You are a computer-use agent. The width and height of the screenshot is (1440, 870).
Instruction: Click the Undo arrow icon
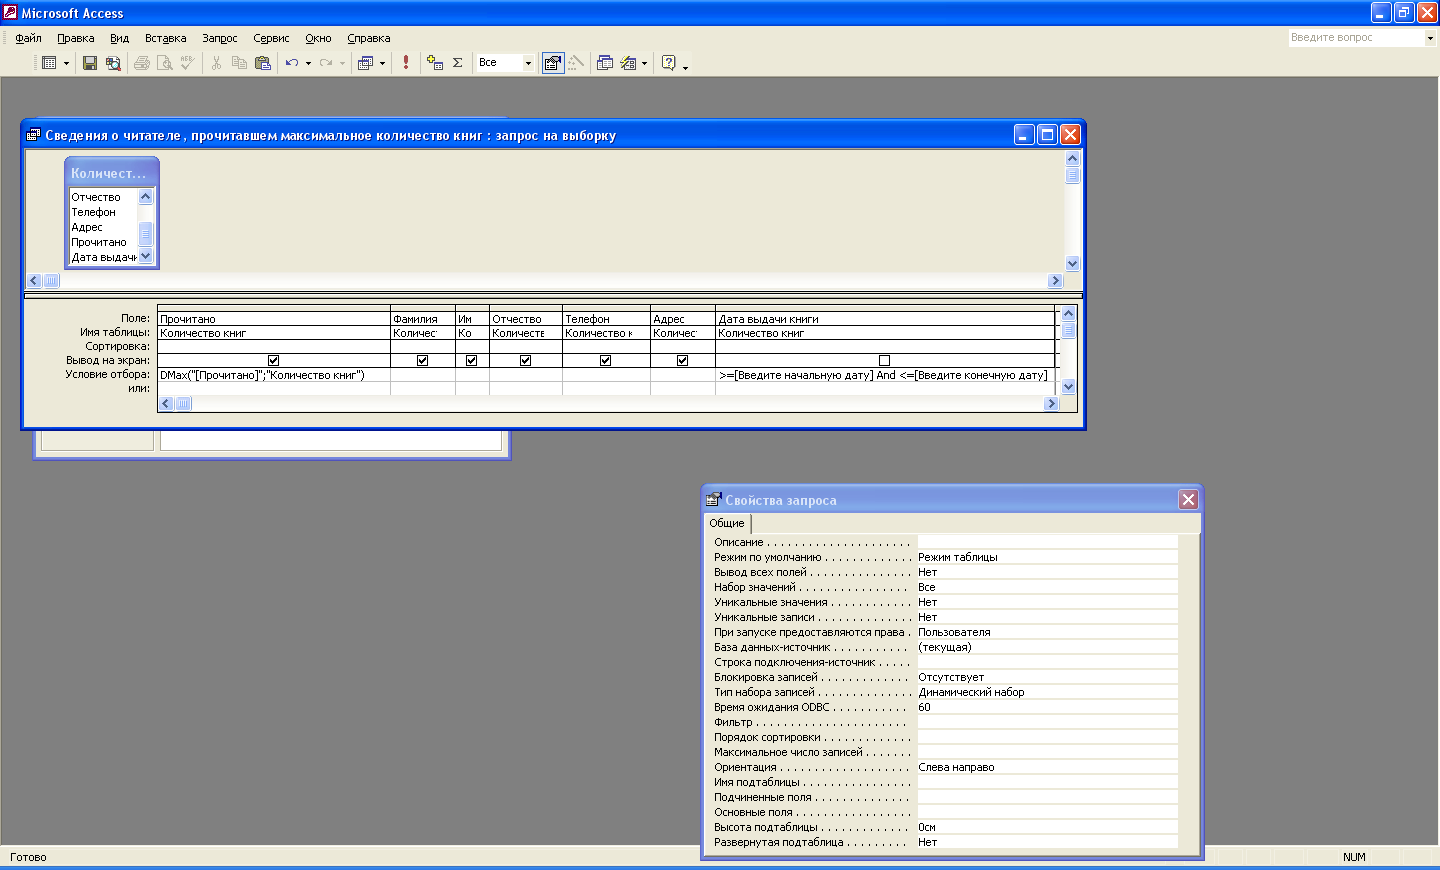click(291, 63)
